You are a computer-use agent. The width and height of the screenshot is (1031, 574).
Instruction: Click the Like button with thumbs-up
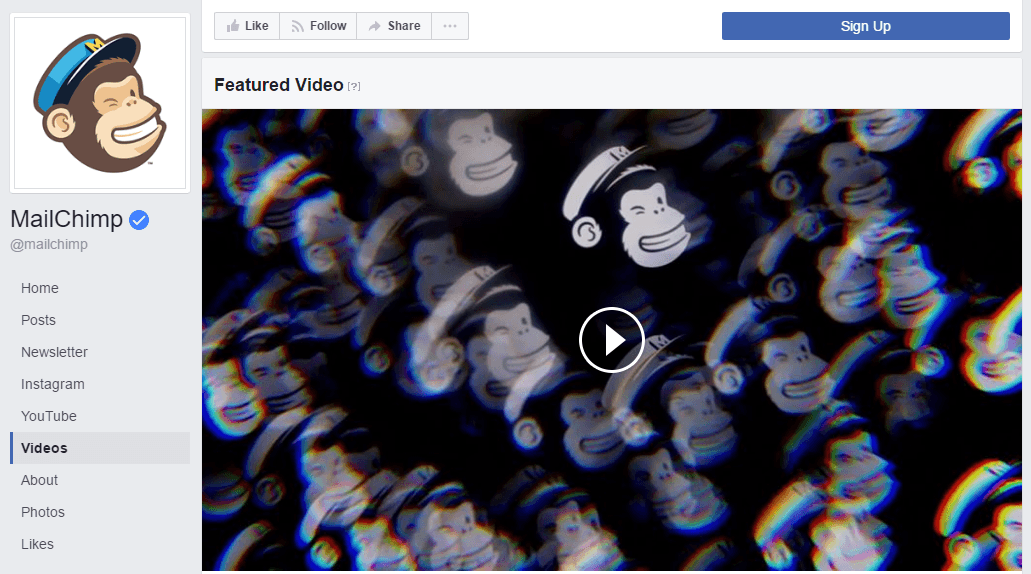(247, 26)
